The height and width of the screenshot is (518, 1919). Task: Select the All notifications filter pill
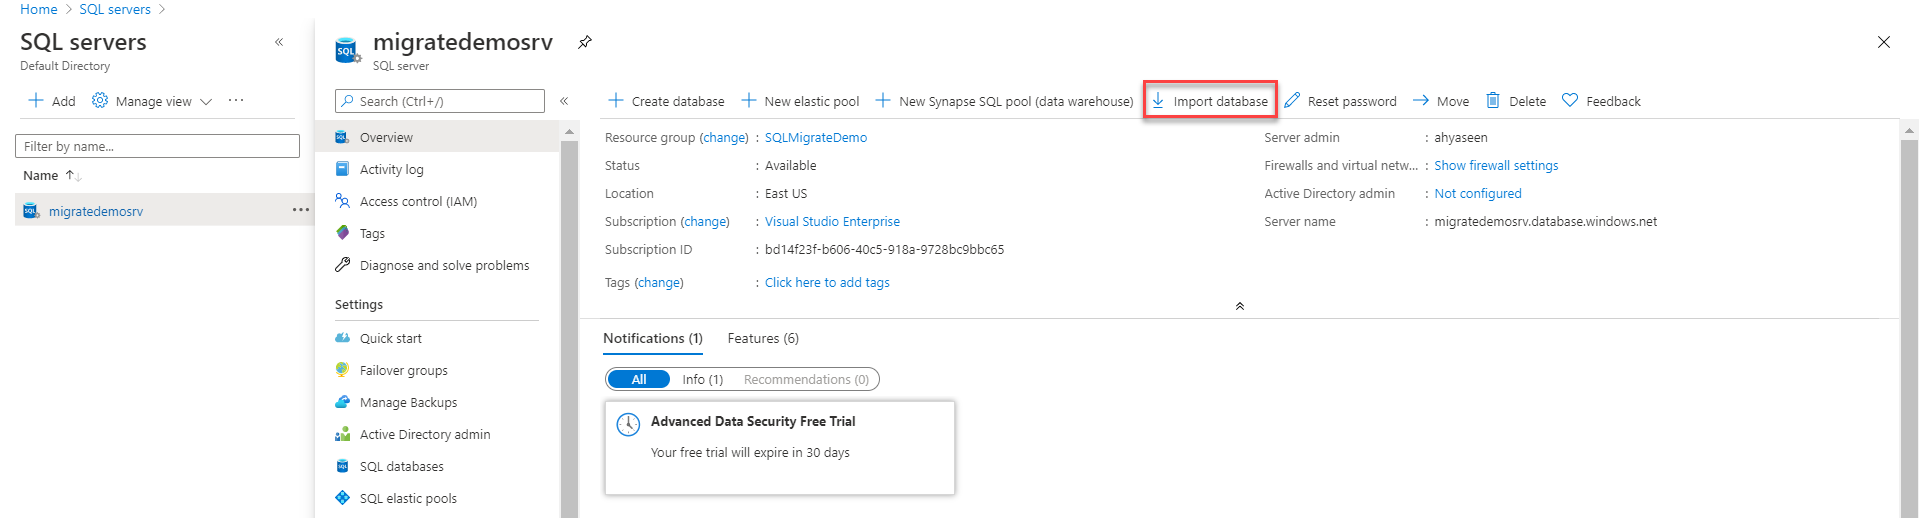639,380
